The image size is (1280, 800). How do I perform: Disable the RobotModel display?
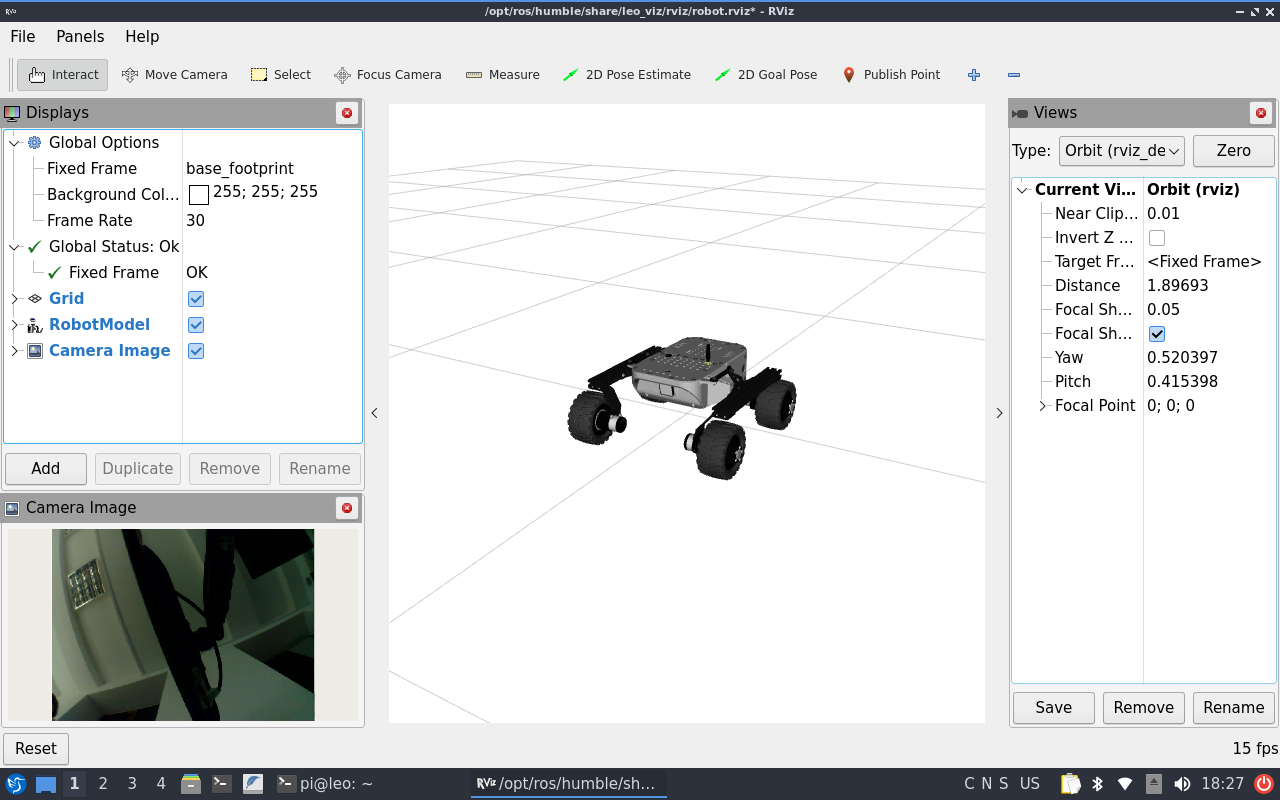195,324
